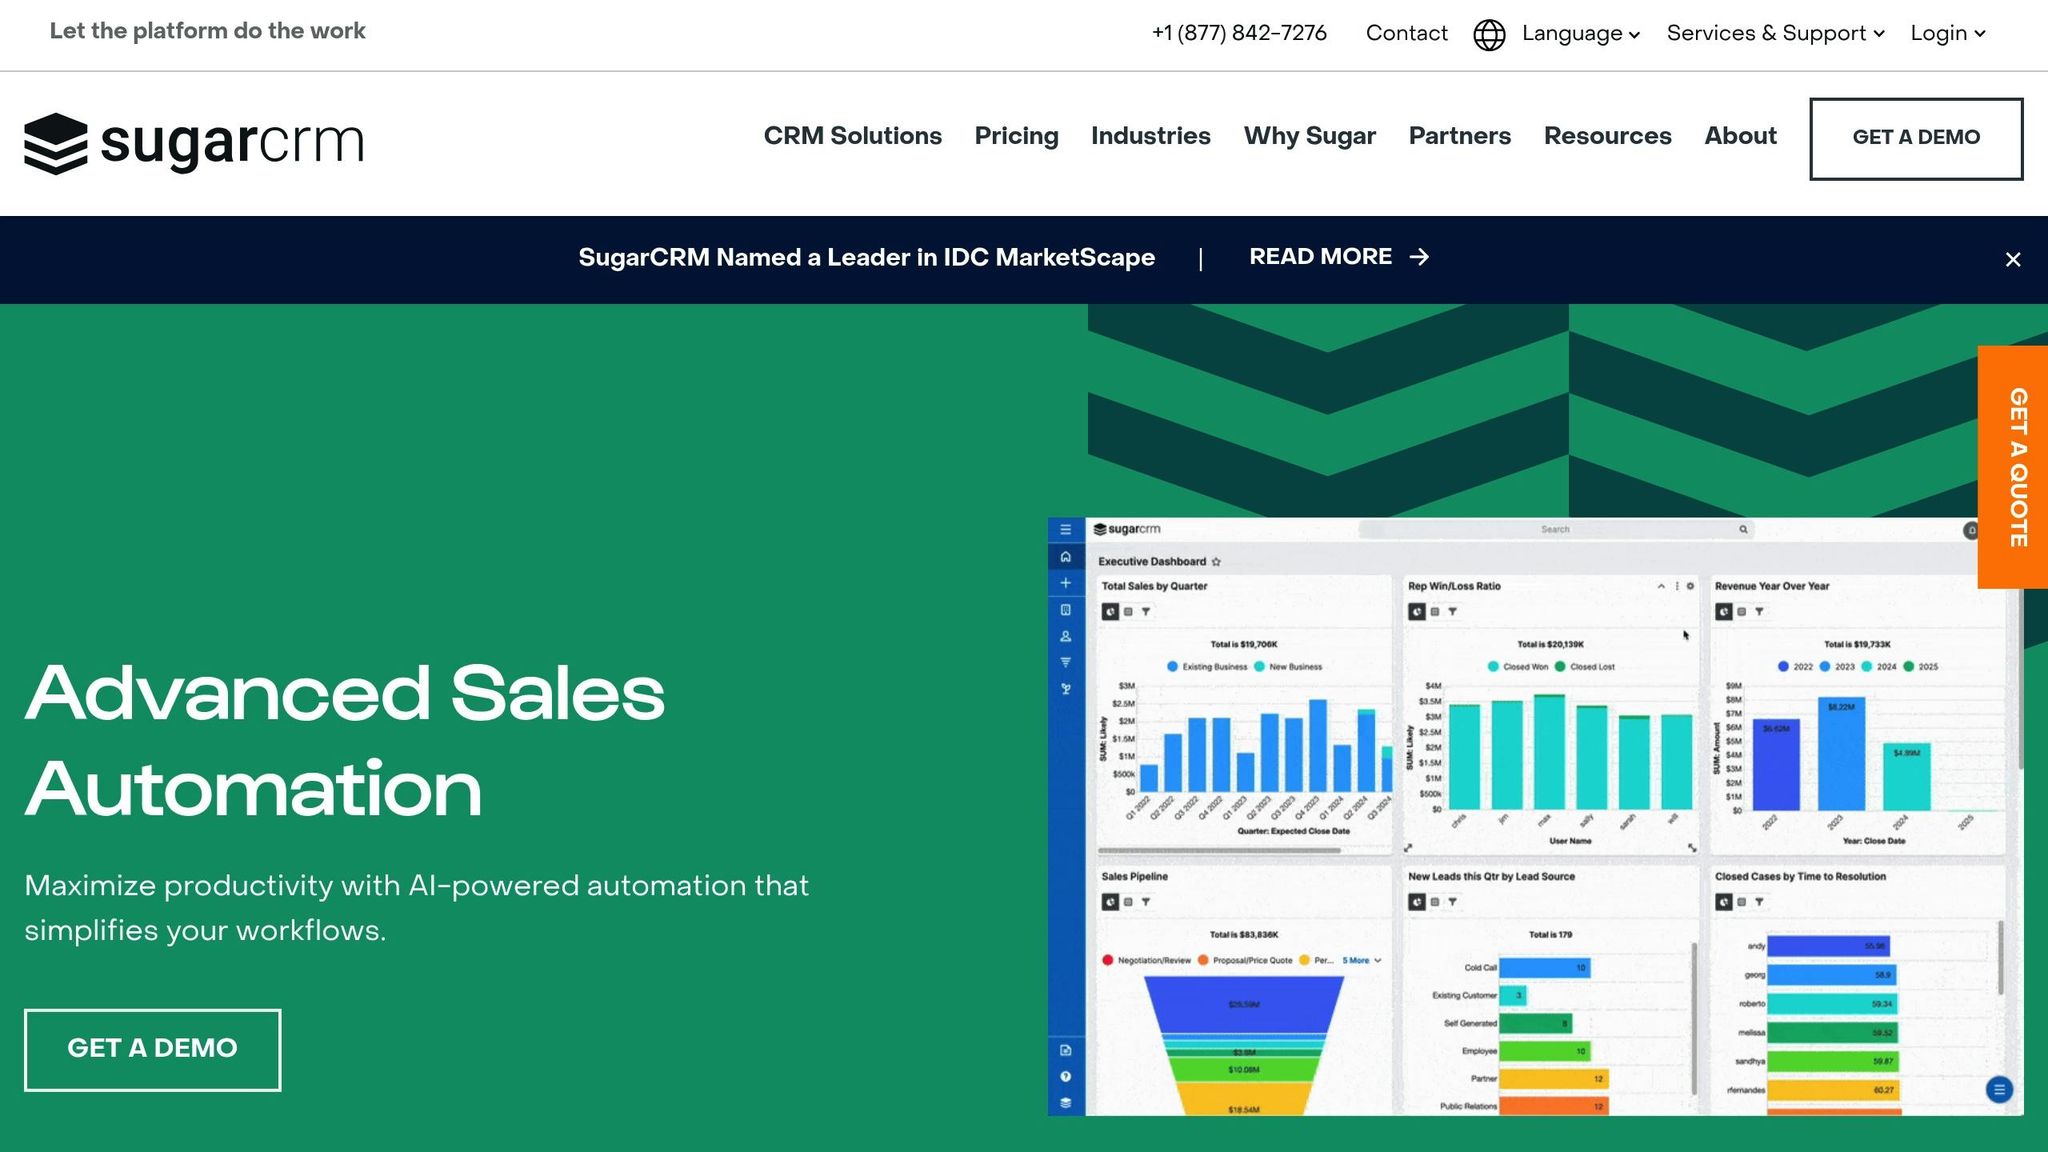The image size is (2048, 1152).
Task: Collapse Rep Win/Loss Ratio panel with chevron
Action: point(1661,586)
